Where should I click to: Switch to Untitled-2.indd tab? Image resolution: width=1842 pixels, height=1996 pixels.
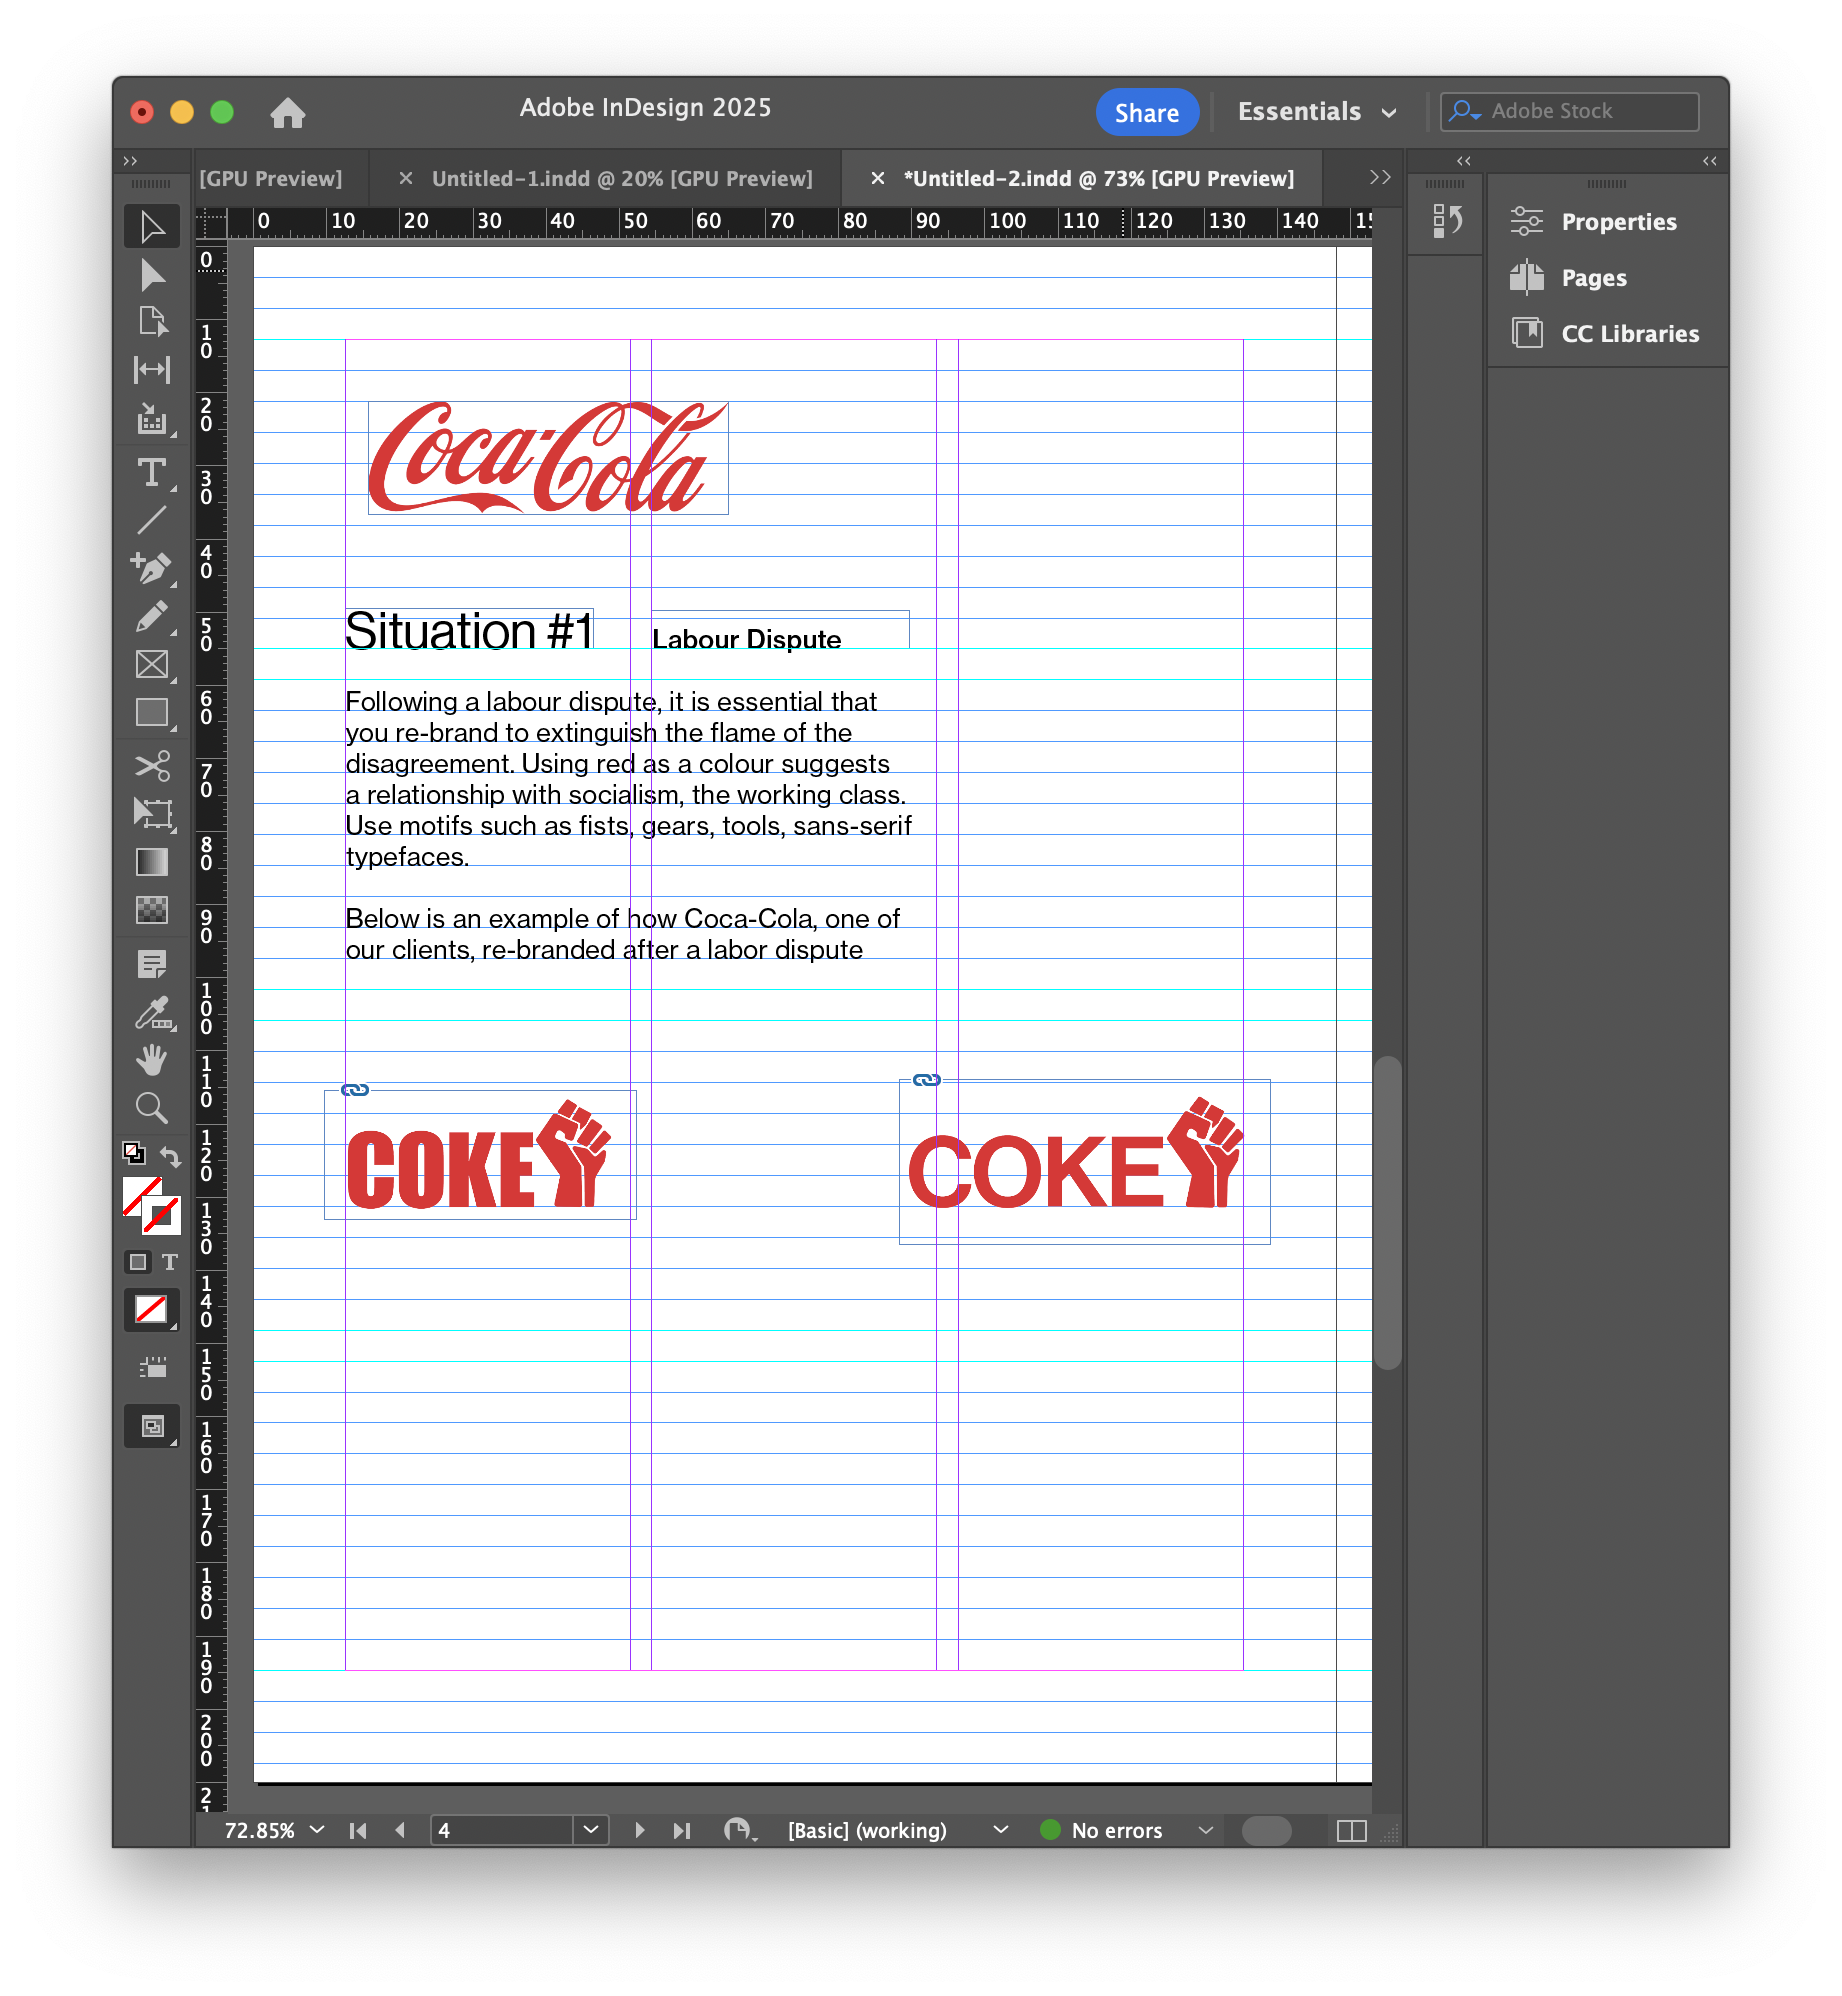(1098, 178)
